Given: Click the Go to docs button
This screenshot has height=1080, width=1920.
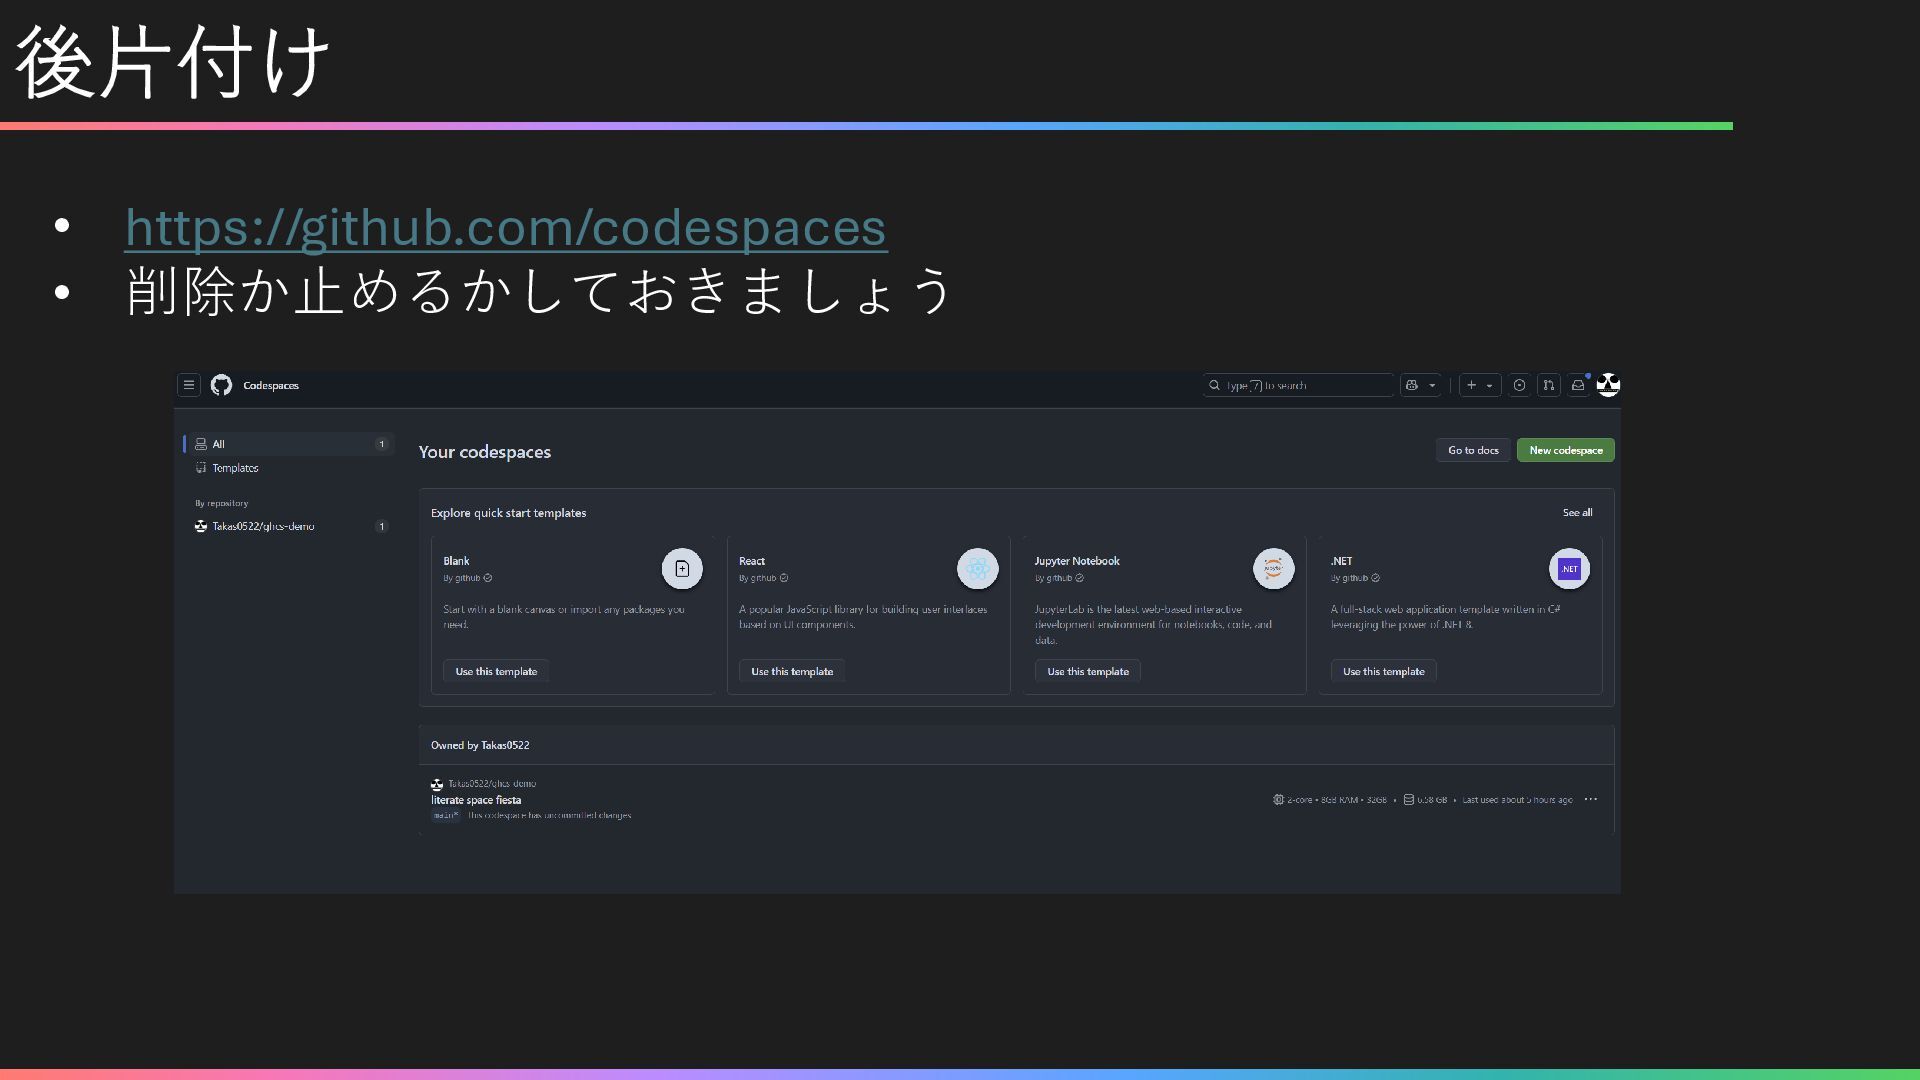Looking at the screenshot, I should tap(1473, 450).
